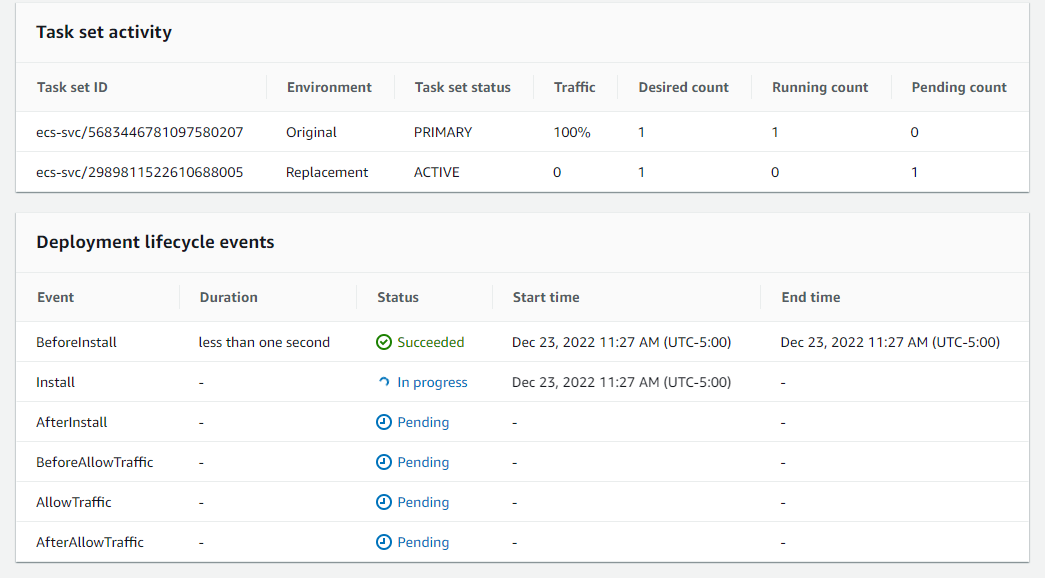
Task: Click the Environment column header
Action: tap(329, 87)
